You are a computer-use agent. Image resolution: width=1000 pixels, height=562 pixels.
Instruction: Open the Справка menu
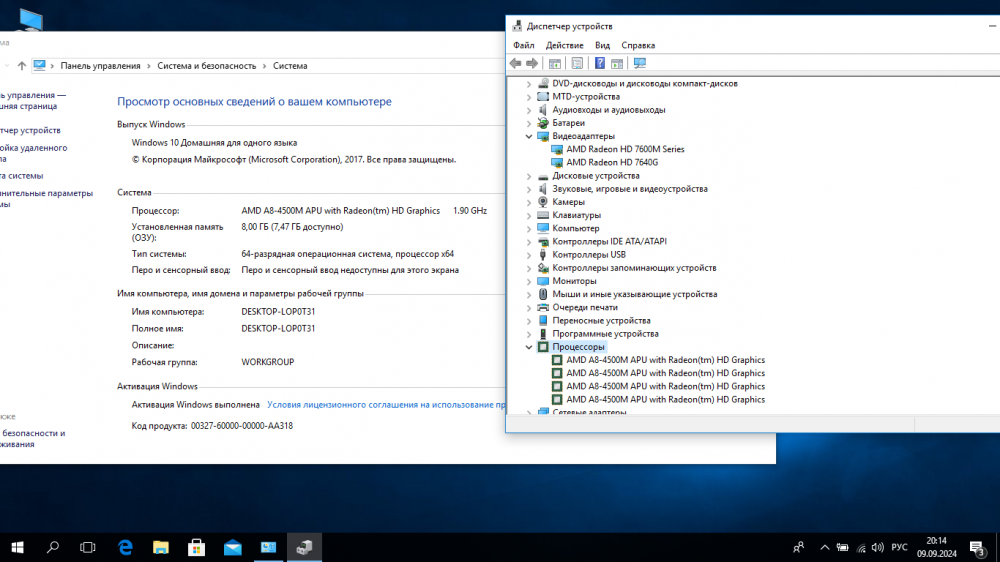coord(638,45)
